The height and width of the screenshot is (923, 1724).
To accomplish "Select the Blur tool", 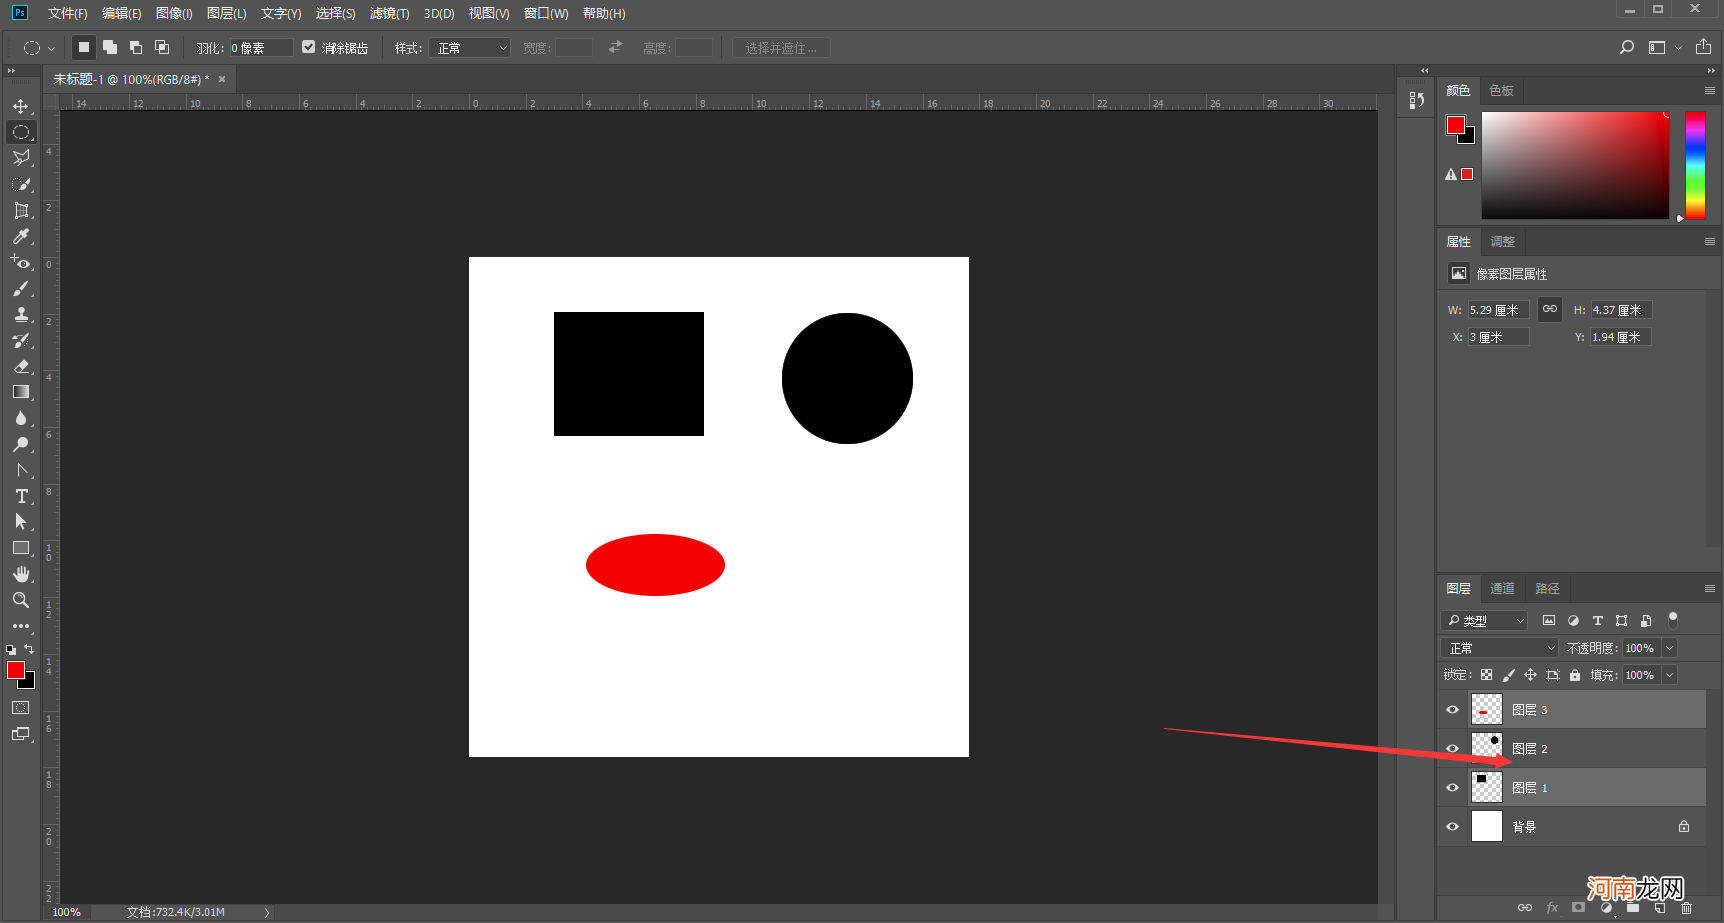I will [x=21, y=418].
